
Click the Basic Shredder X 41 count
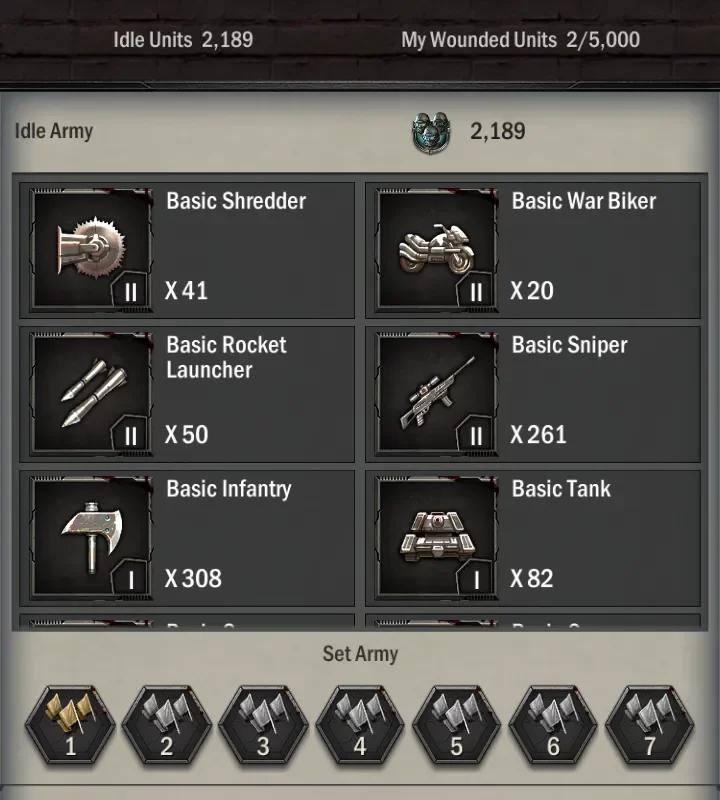click(x=186, y=291)
